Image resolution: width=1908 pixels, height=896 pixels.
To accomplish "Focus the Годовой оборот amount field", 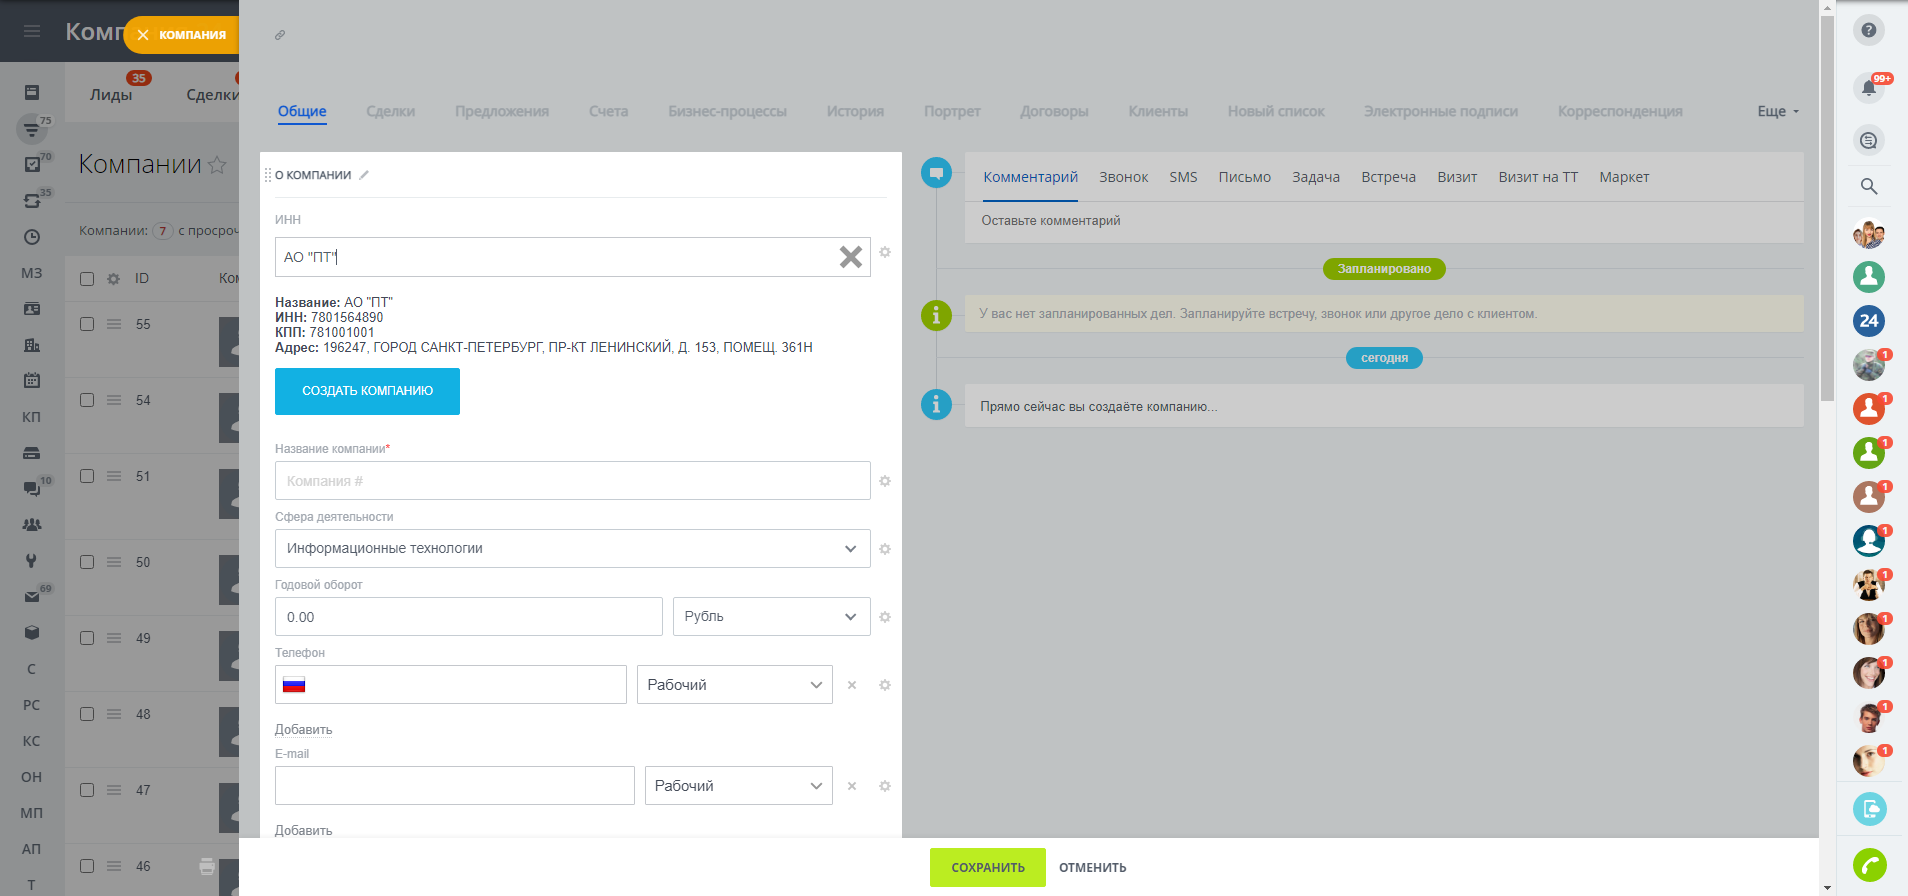I will click(x=468, y=617).
